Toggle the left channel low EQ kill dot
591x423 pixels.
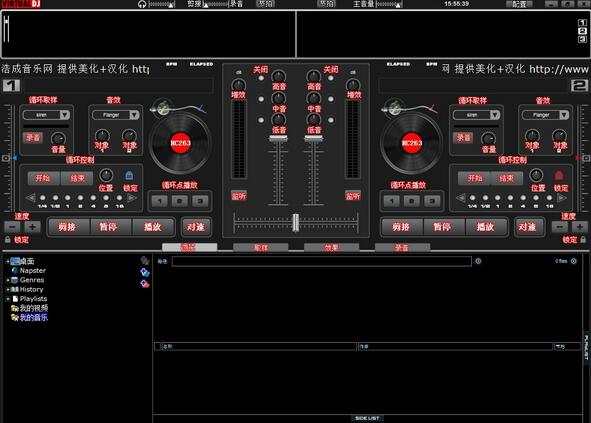261,120
